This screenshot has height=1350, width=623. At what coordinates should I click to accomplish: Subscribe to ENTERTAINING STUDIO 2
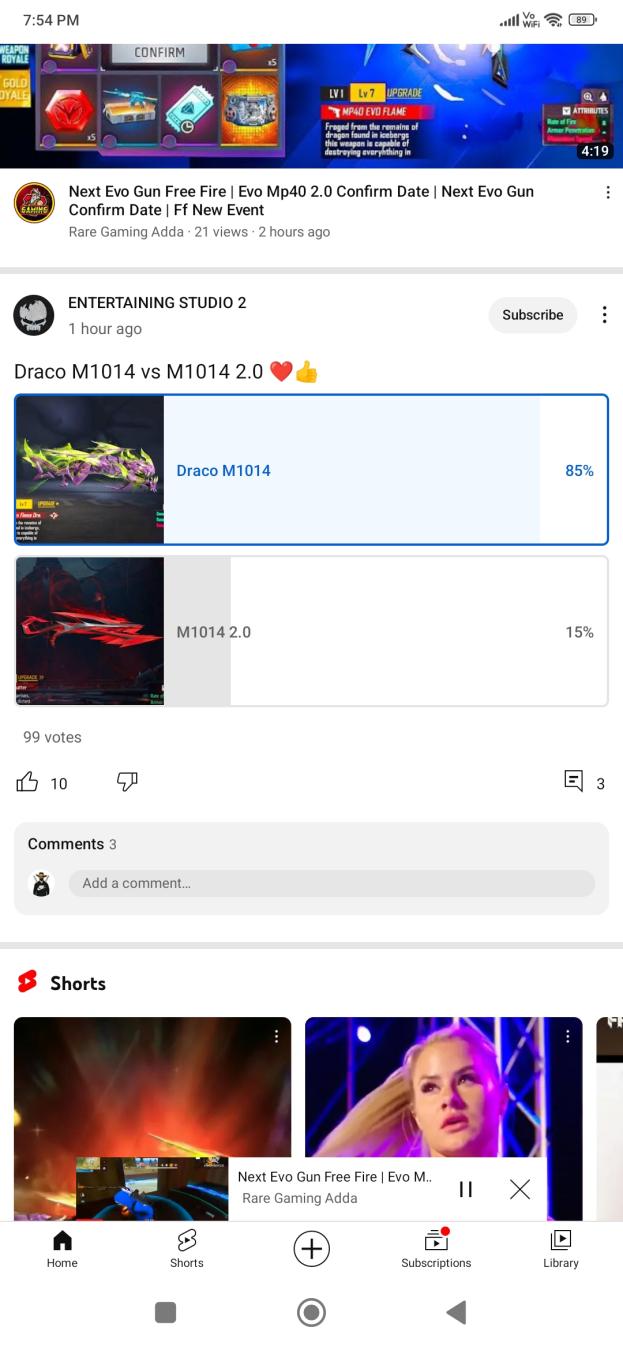pyautogui.click(x=533, y=315)
